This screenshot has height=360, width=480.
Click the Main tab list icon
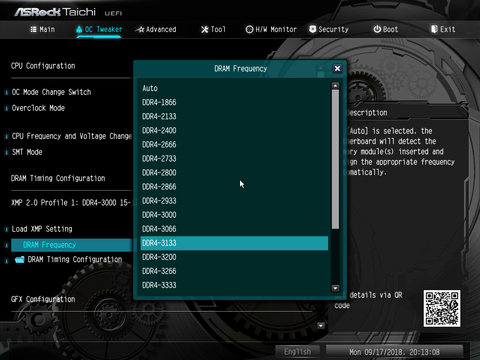pyautogui.click(x=33, y=29)
